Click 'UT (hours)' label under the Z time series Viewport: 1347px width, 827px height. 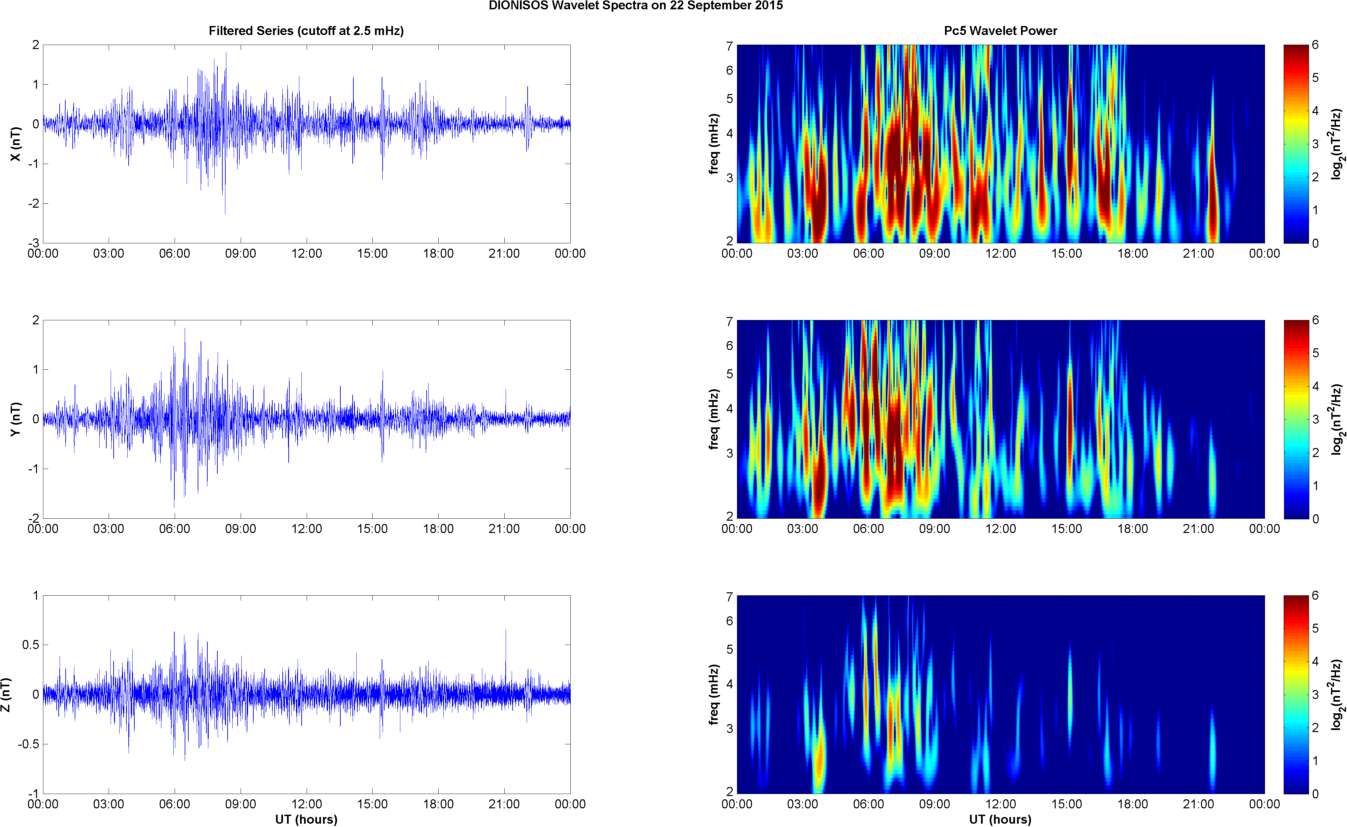click(x=306, y=819)
